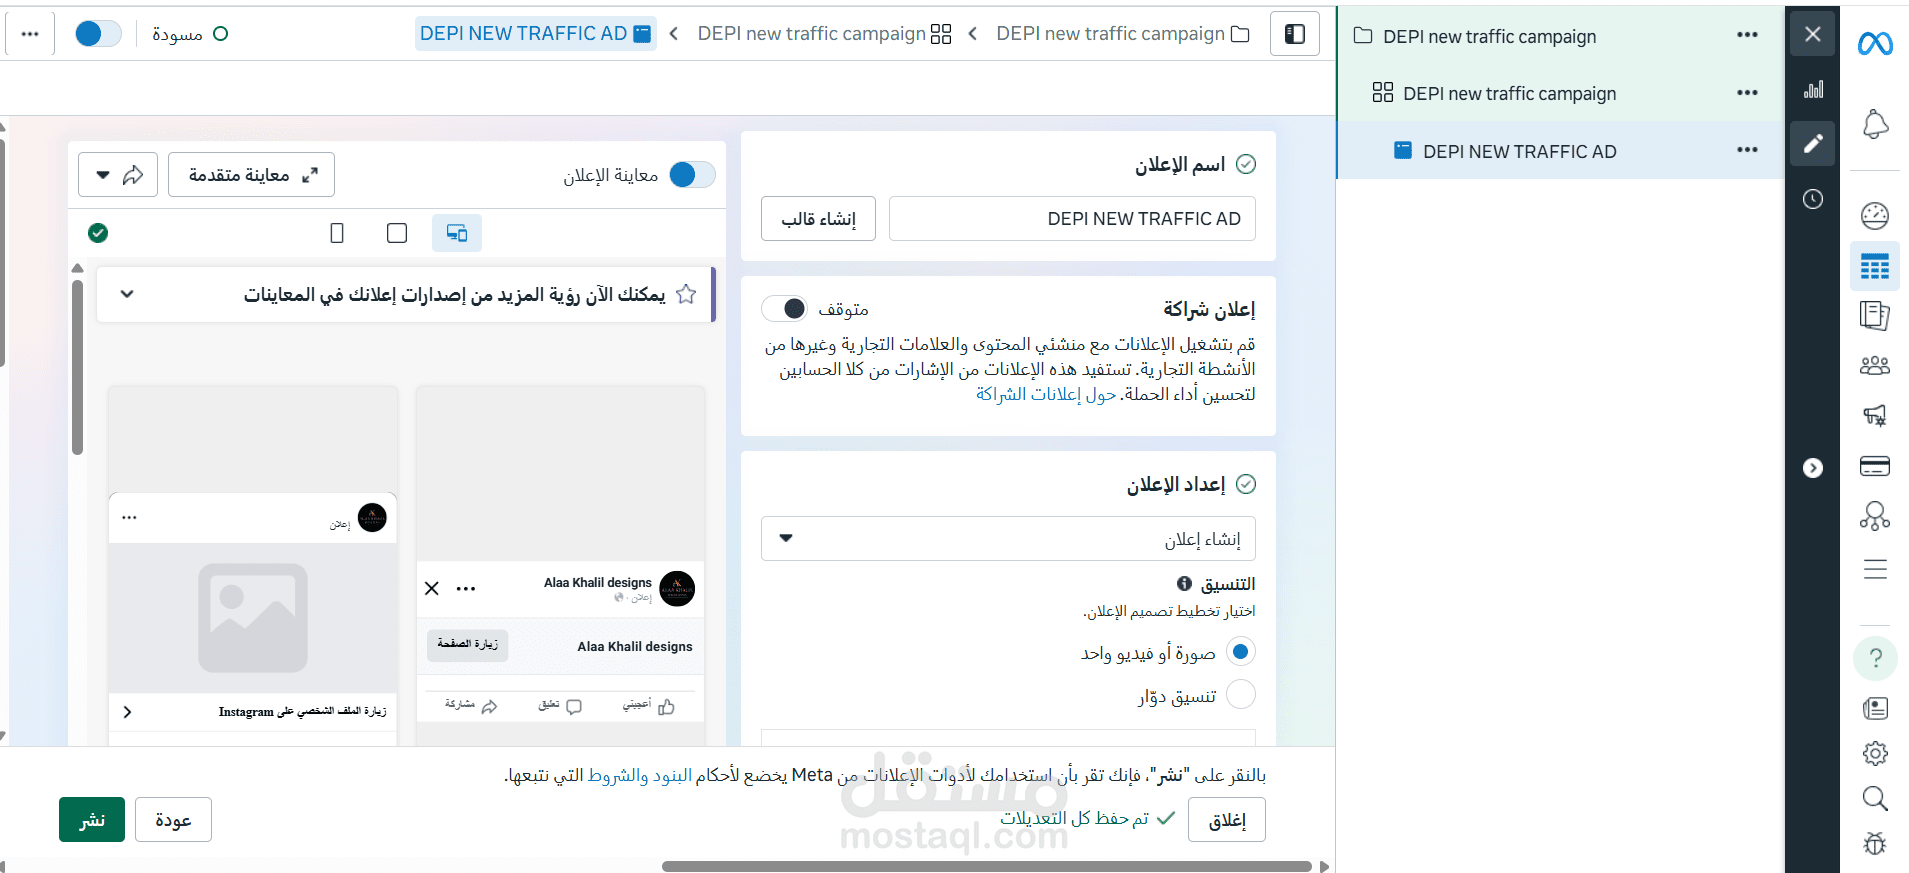Open help question mark icon
Viewport: 1909px width, 873px height.
pyautogui.click(x=1875, y=658)
